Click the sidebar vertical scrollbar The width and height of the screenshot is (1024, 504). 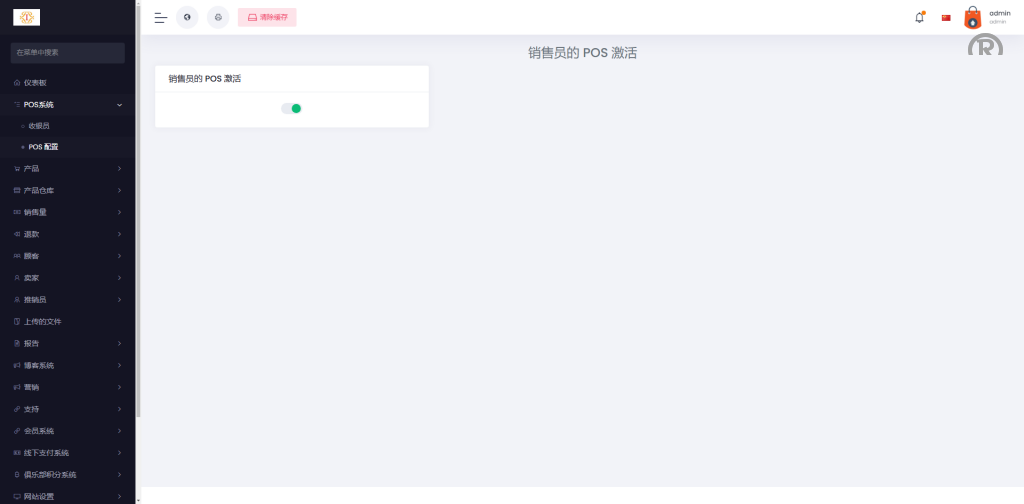[138, 209]
